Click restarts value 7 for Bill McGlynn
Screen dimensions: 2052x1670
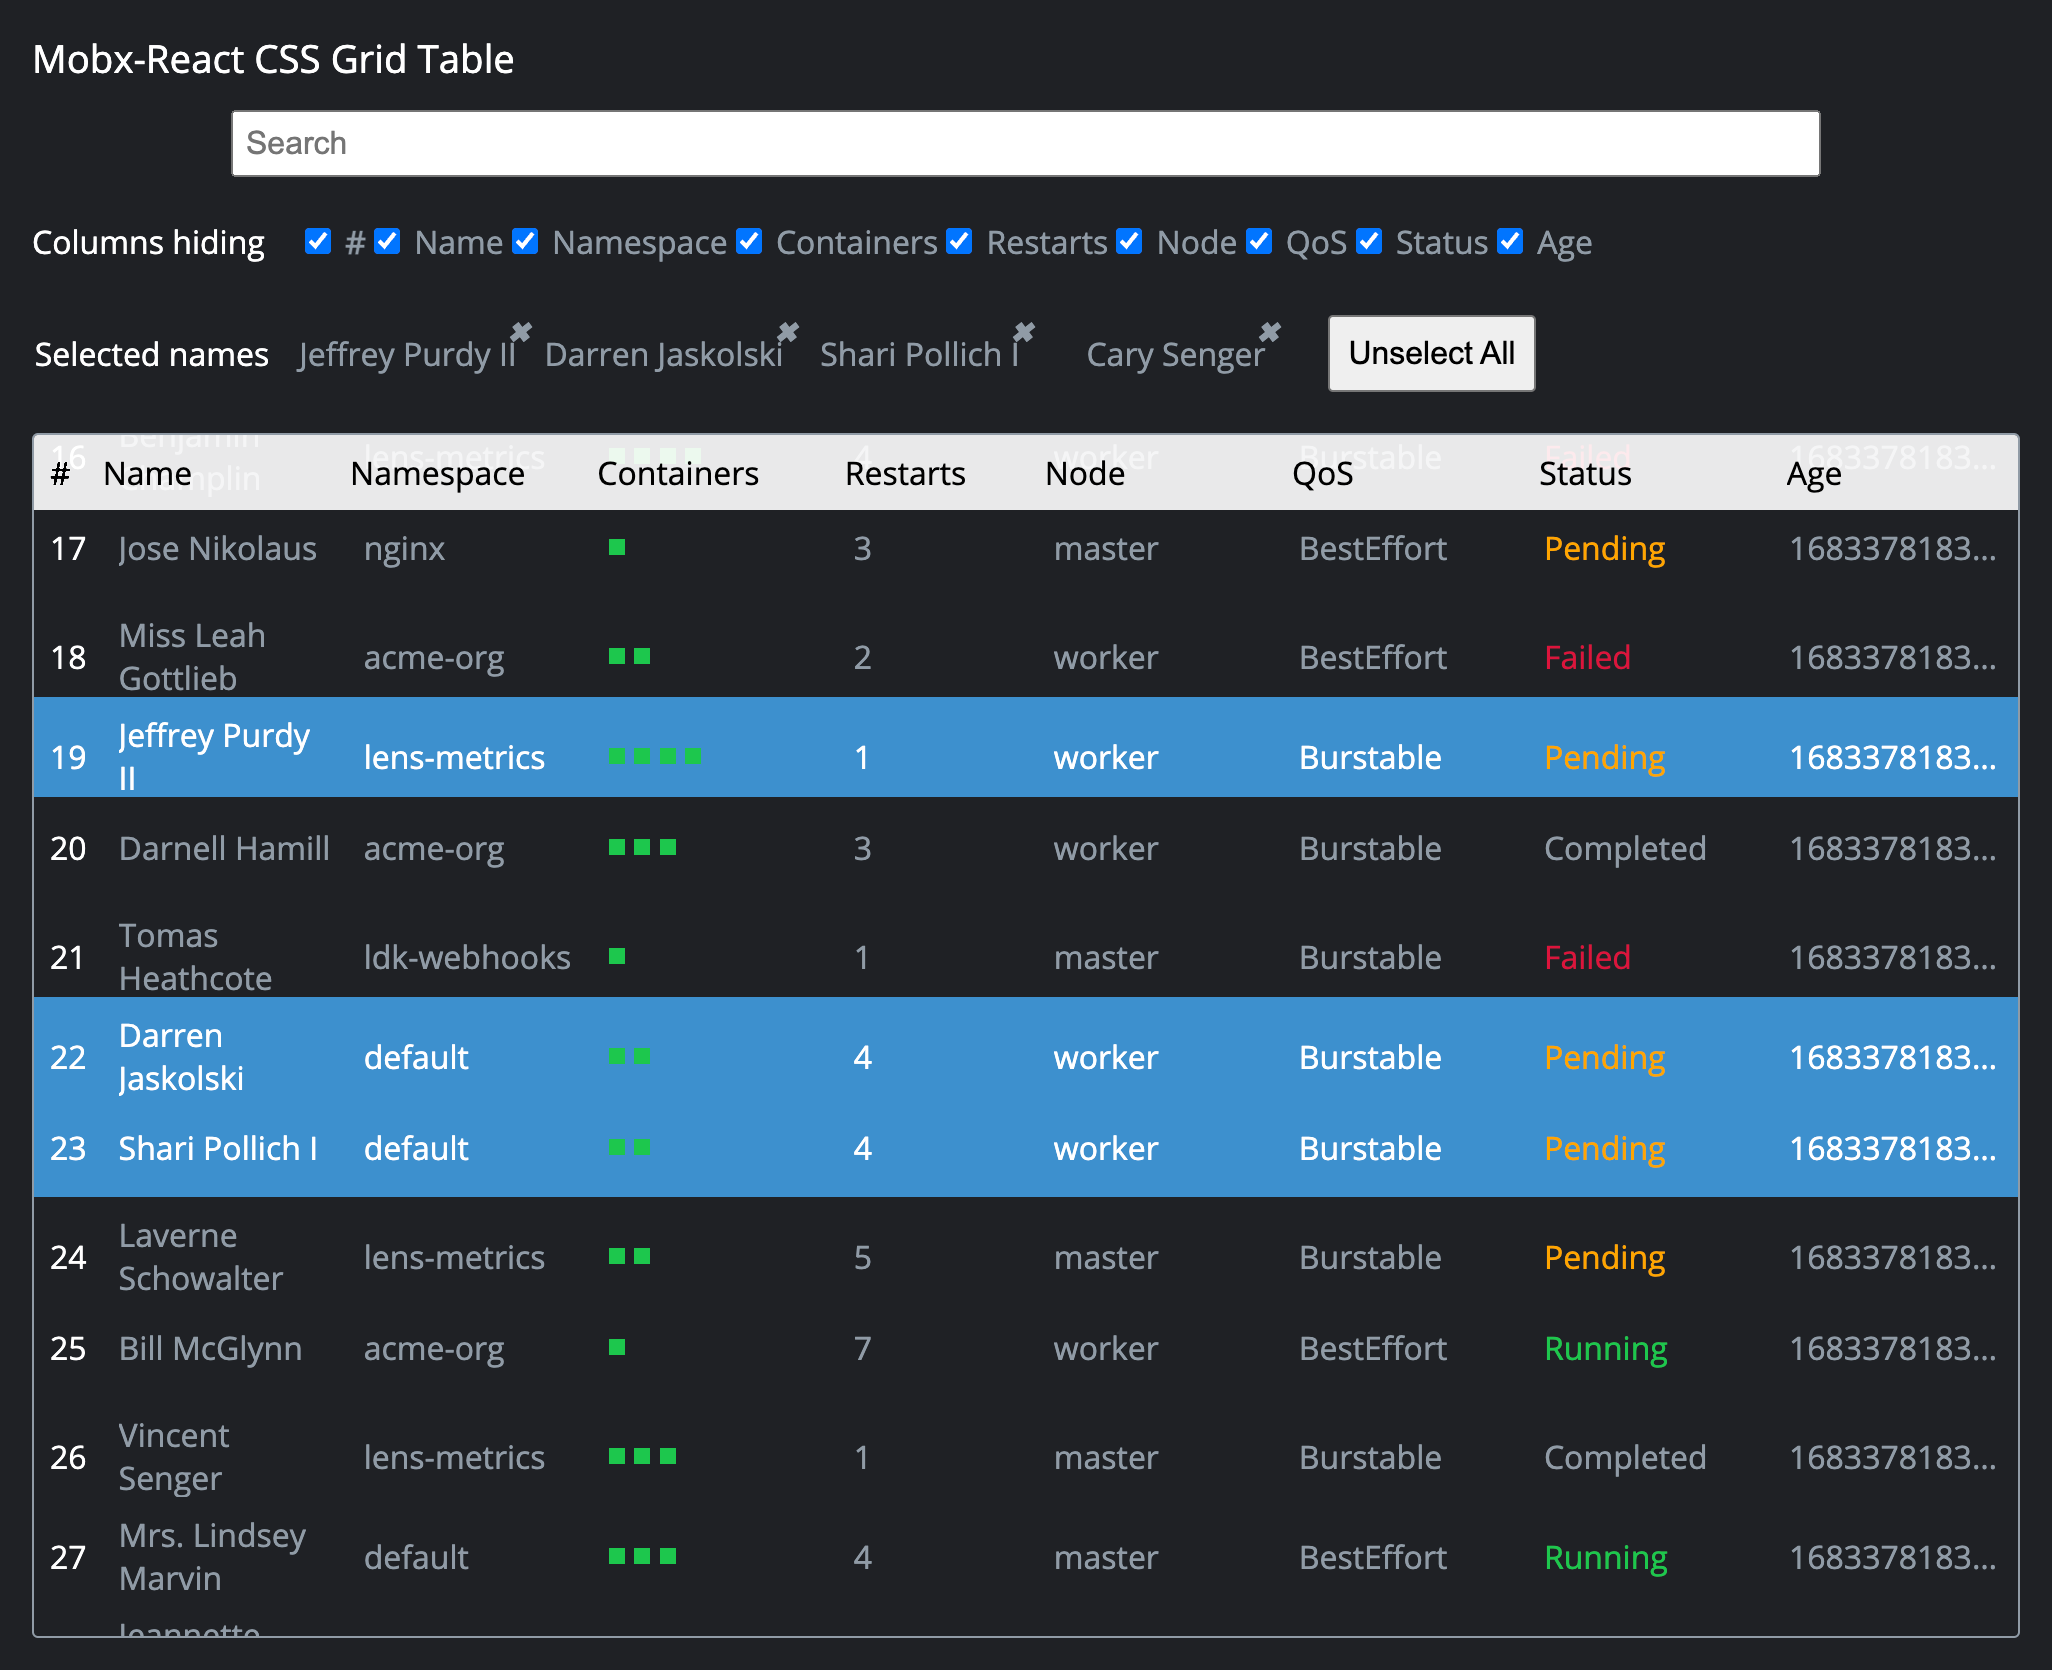862,1348
